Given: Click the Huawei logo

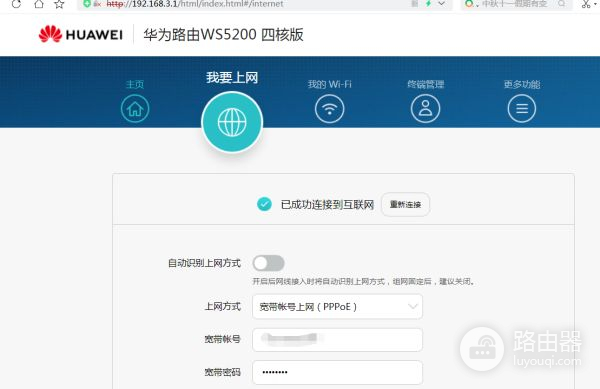Looking at the screenshot, I should tap(81, 34).
